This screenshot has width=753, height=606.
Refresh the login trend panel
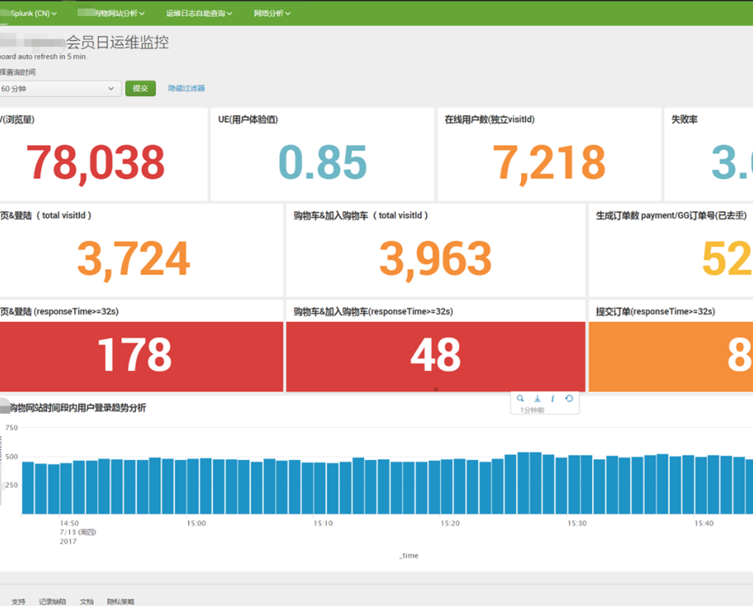click(569, 399)
